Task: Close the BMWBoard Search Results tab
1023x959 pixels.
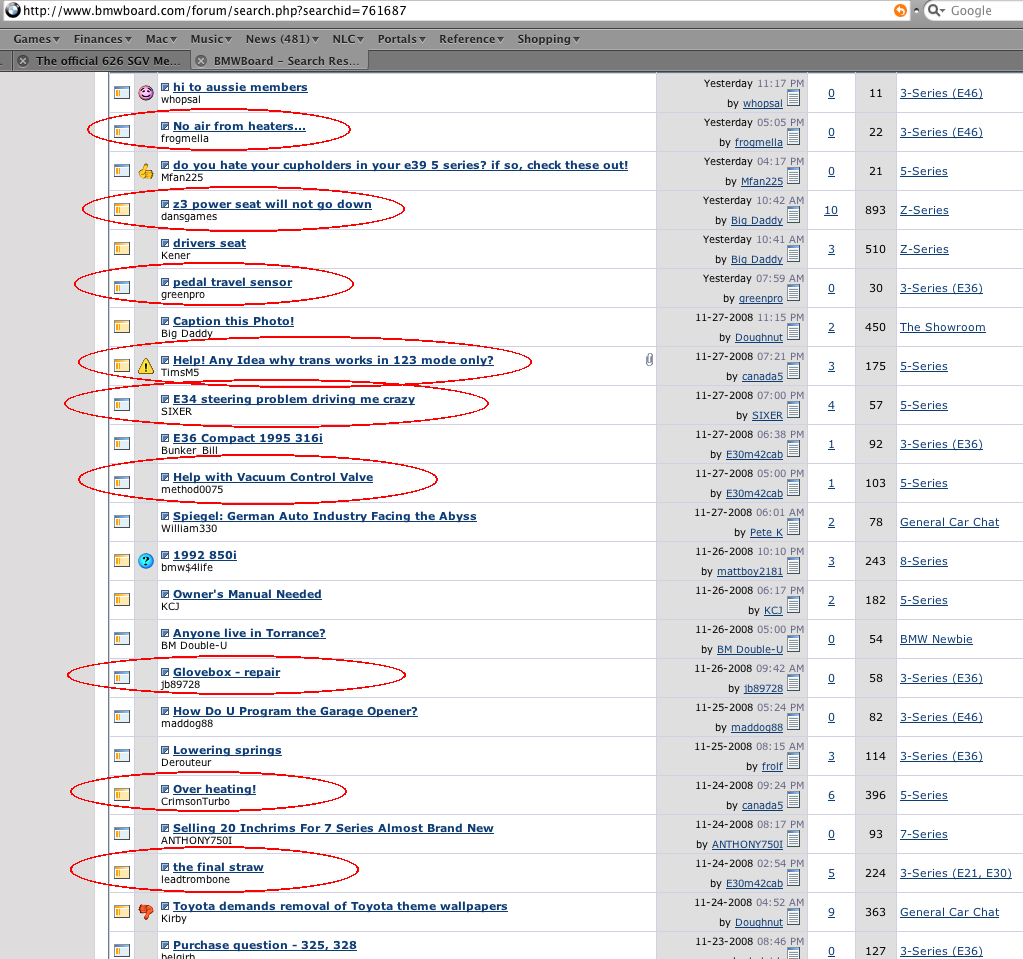Action: [x=201, y=60]
